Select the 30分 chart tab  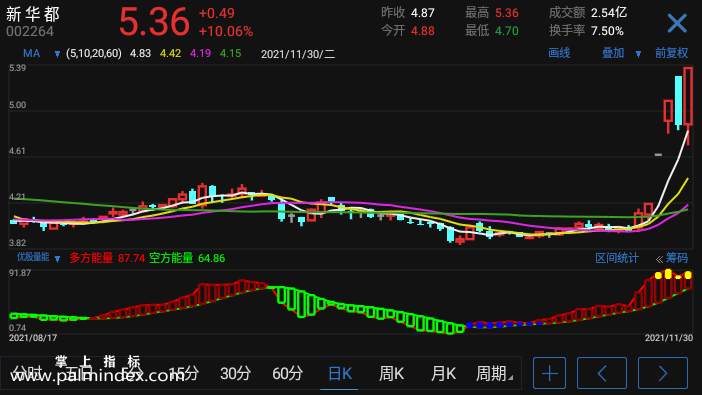235,373
